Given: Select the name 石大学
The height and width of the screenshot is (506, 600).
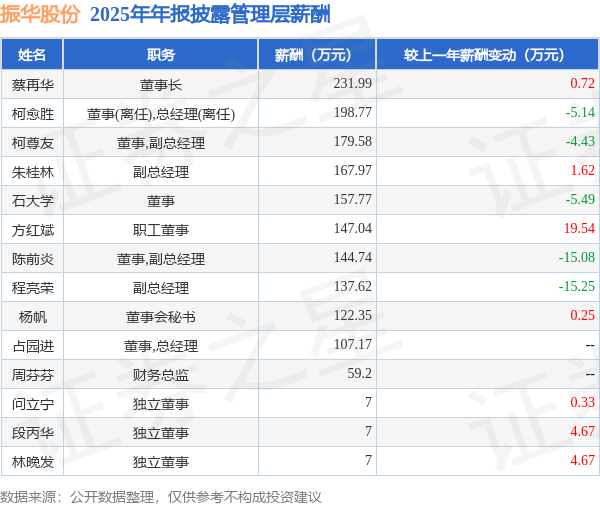Looking at the screenshot, I should [33, 201].
